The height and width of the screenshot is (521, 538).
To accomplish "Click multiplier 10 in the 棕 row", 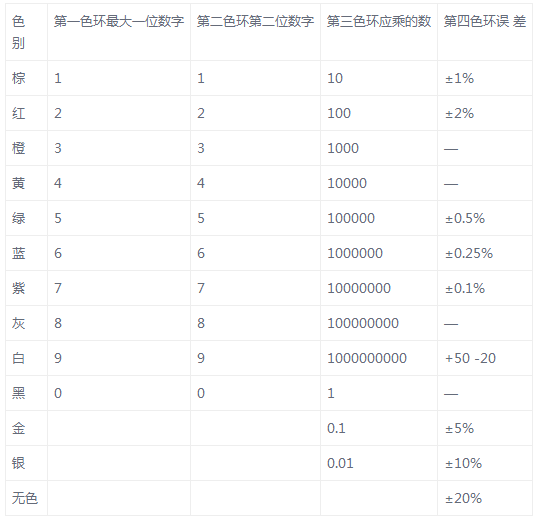I will point(335,79).
